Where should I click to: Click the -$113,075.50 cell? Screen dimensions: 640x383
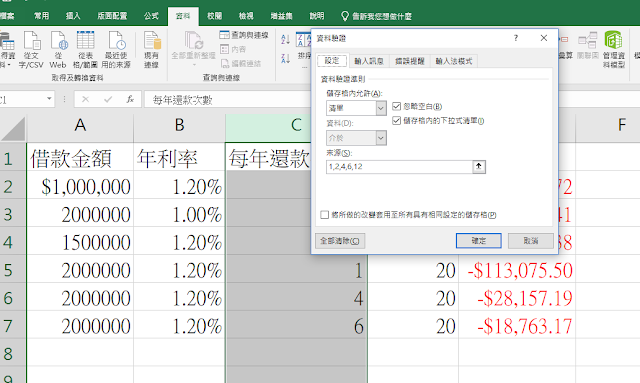(x=517, y=270)
